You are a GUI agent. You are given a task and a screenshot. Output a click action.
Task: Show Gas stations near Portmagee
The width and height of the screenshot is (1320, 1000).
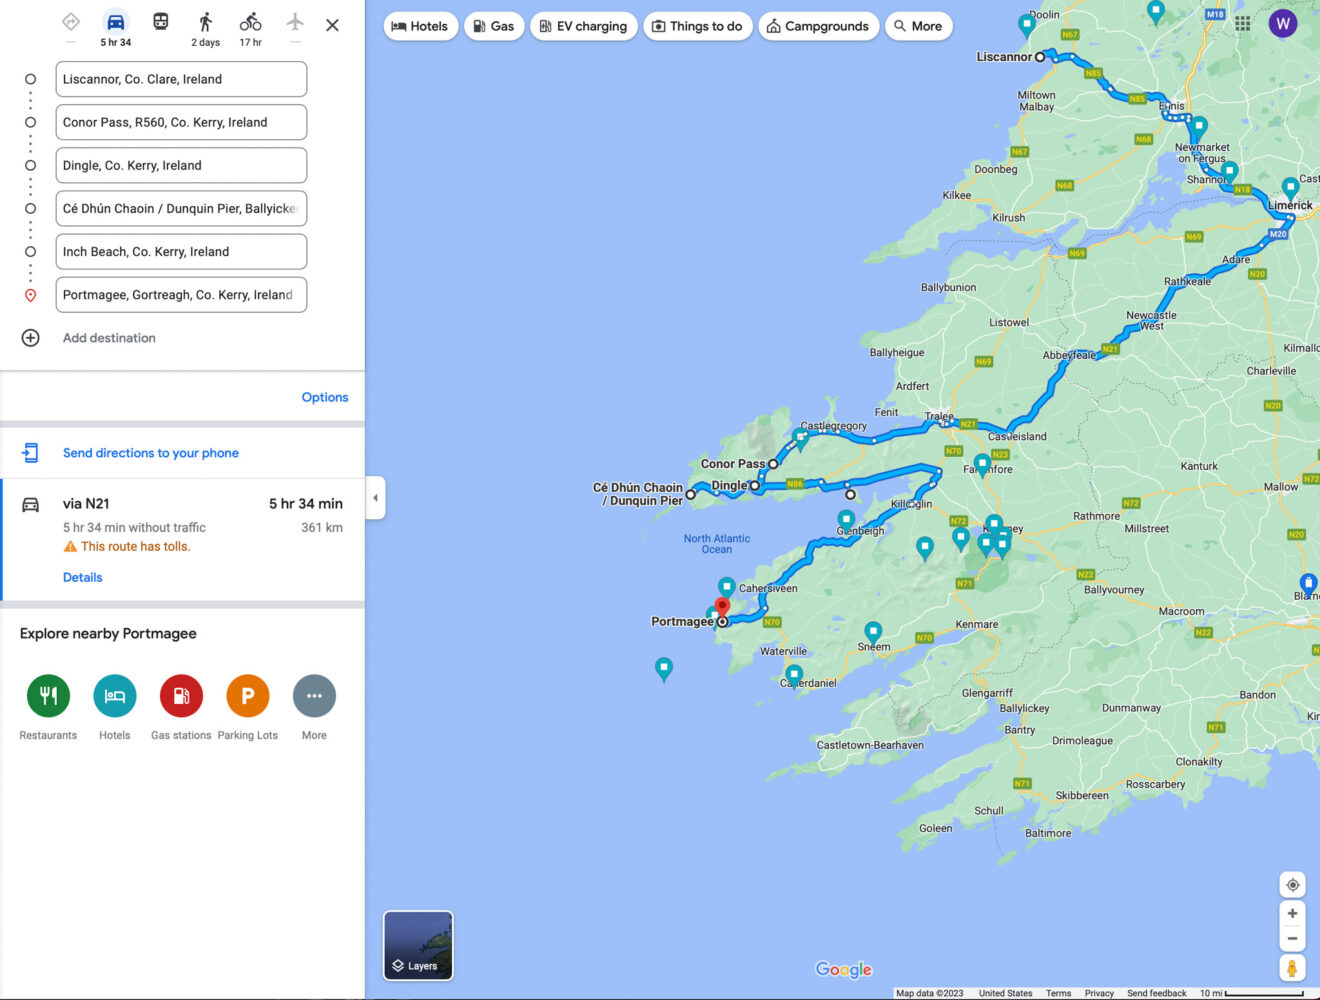pyautogui.click(x=181, y=695)
